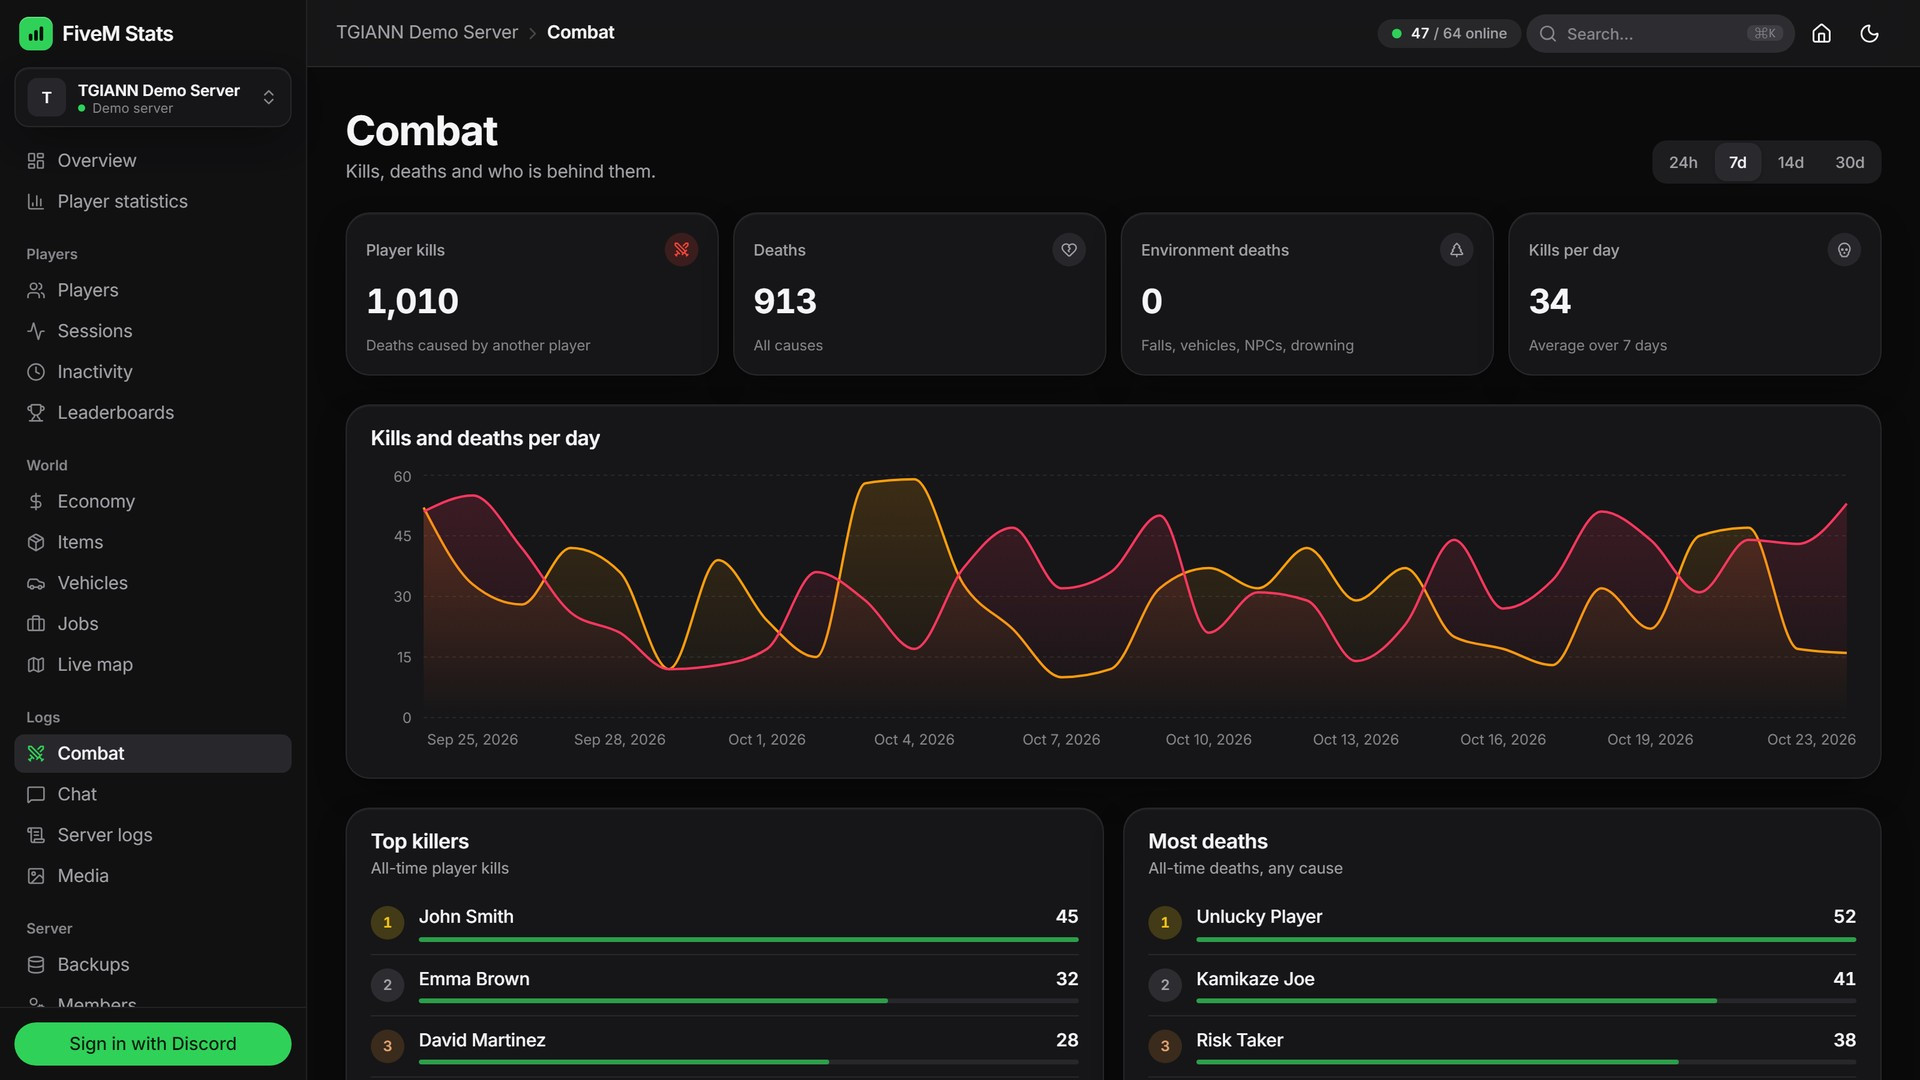The width and height of the screenshot is (1920, 1080).
Task: Click TGIANN Demo Server breadcrumb link
Action: (x=427, y=33)
